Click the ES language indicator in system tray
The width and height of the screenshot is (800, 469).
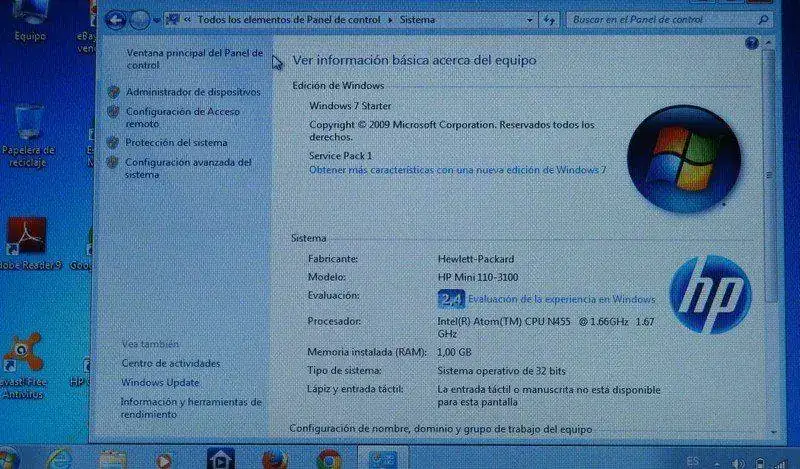coord(693,461)
